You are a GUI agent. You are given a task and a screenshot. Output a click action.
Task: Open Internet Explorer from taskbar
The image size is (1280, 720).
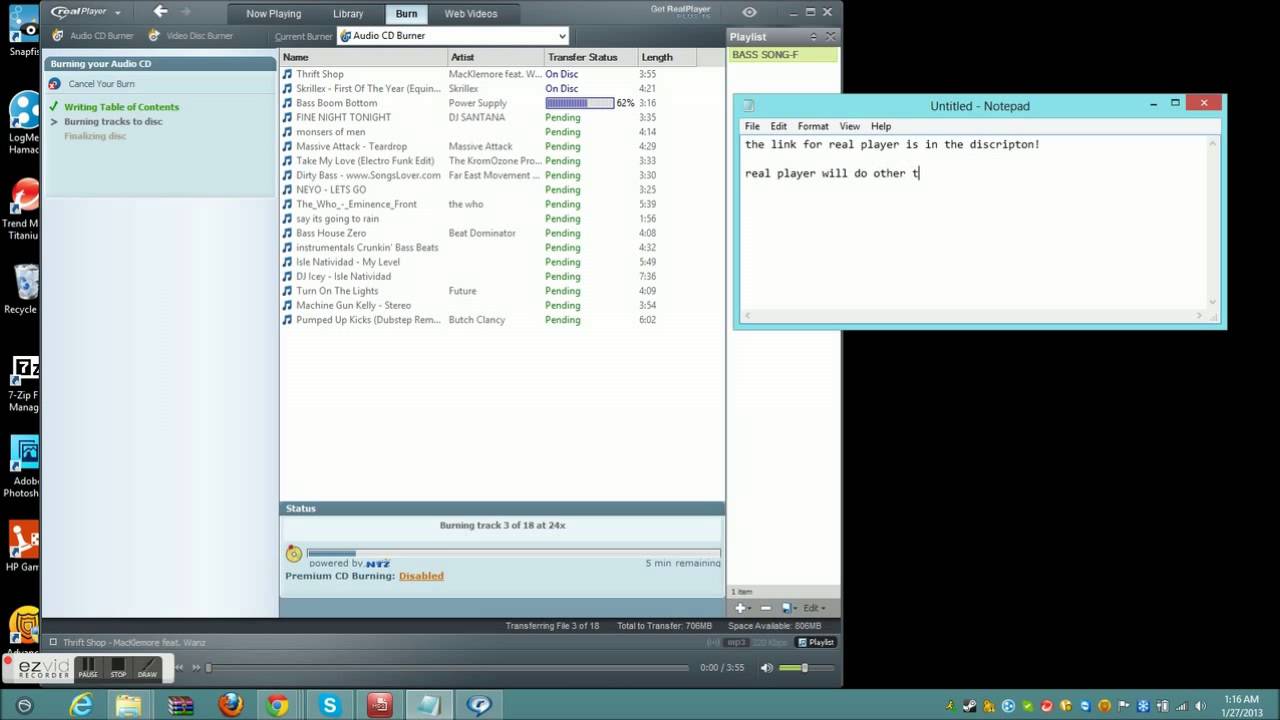click(x=80, y=705)
